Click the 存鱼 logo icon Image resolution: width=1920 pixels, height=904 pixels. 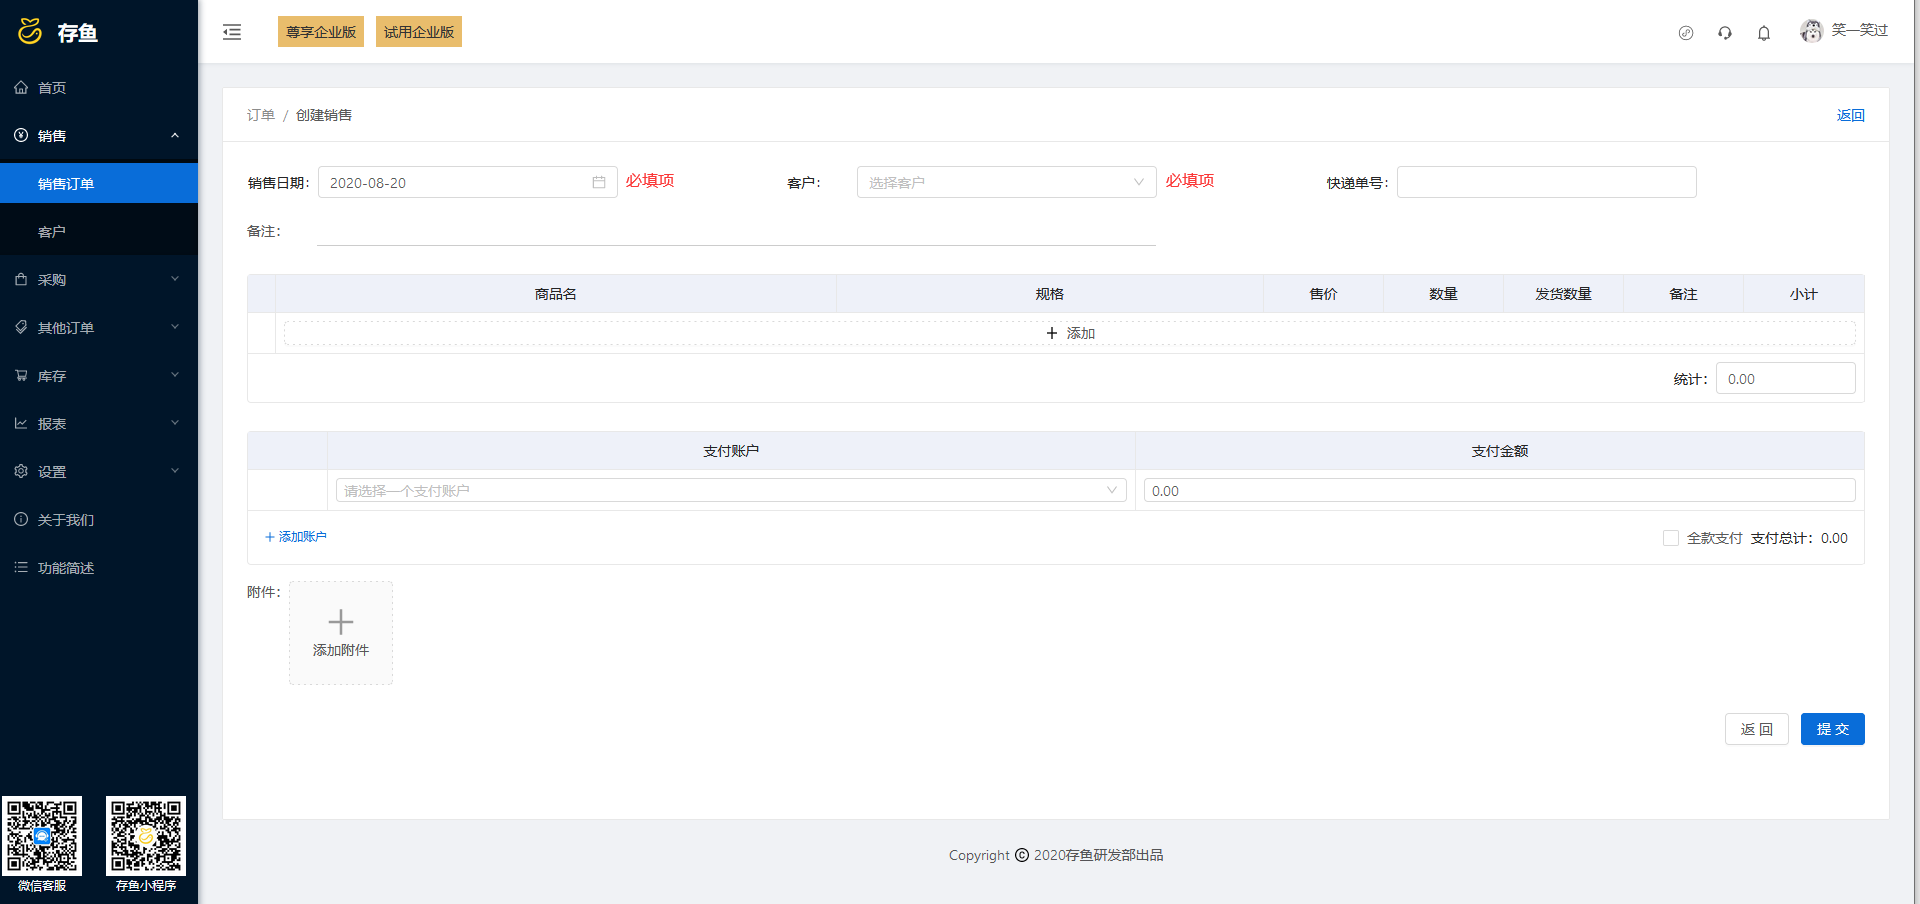(x=30, y=32)
